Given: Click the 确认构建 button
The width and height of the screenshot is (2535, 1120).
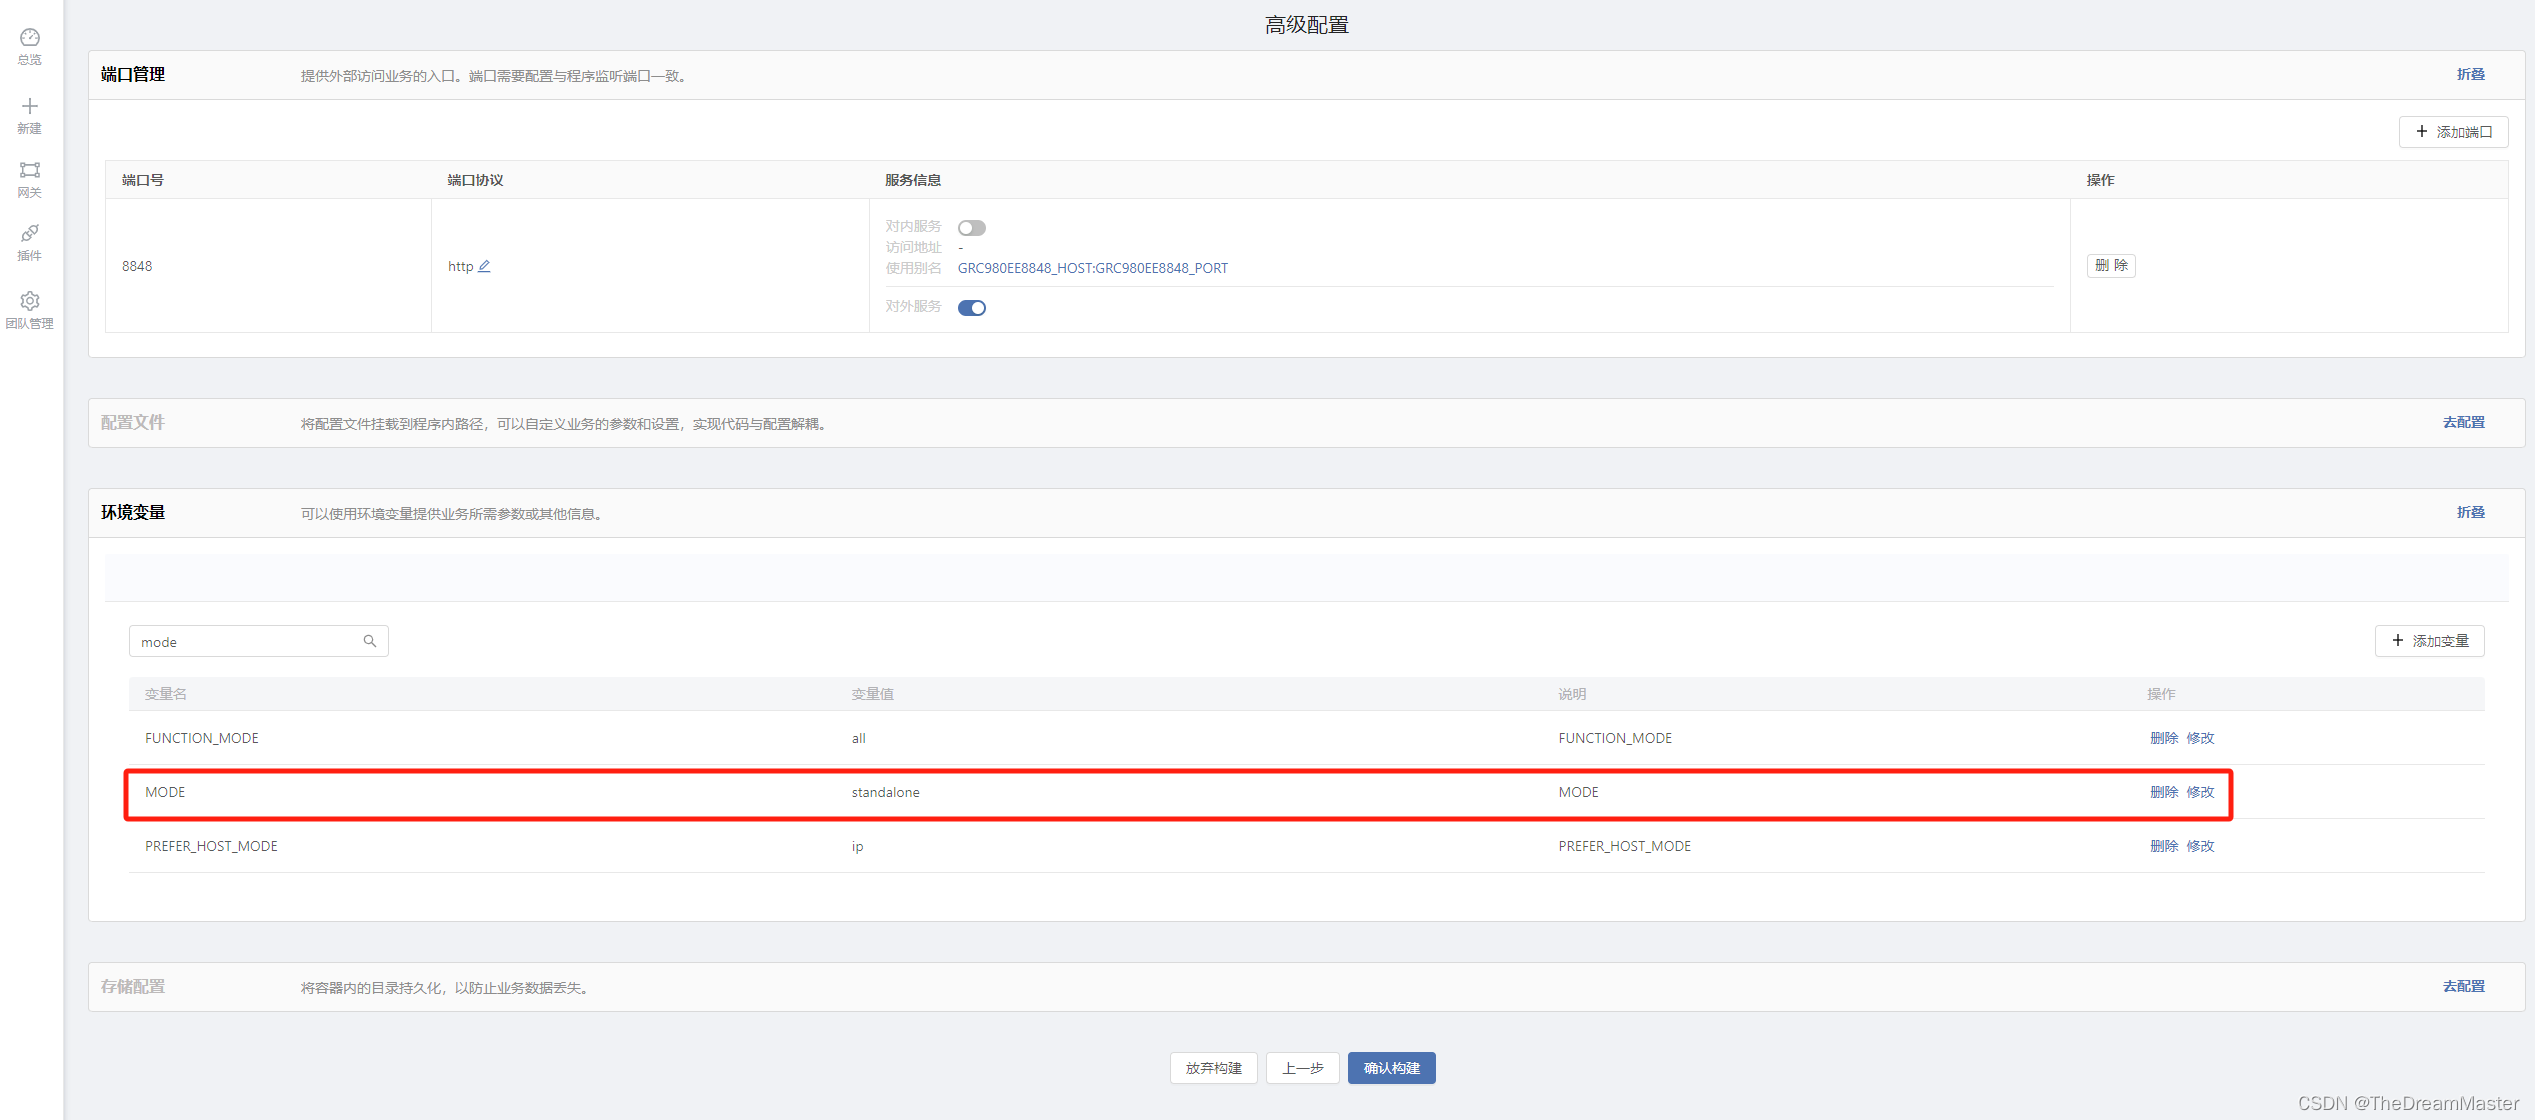Looking at the screenshot, I should [1391, 1068].
